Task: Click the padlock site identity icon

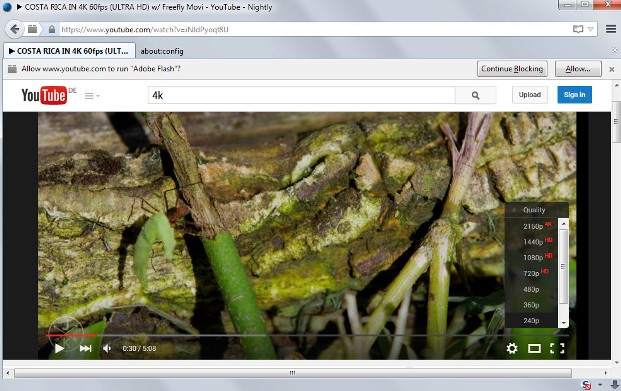Action: click(51, 29)
